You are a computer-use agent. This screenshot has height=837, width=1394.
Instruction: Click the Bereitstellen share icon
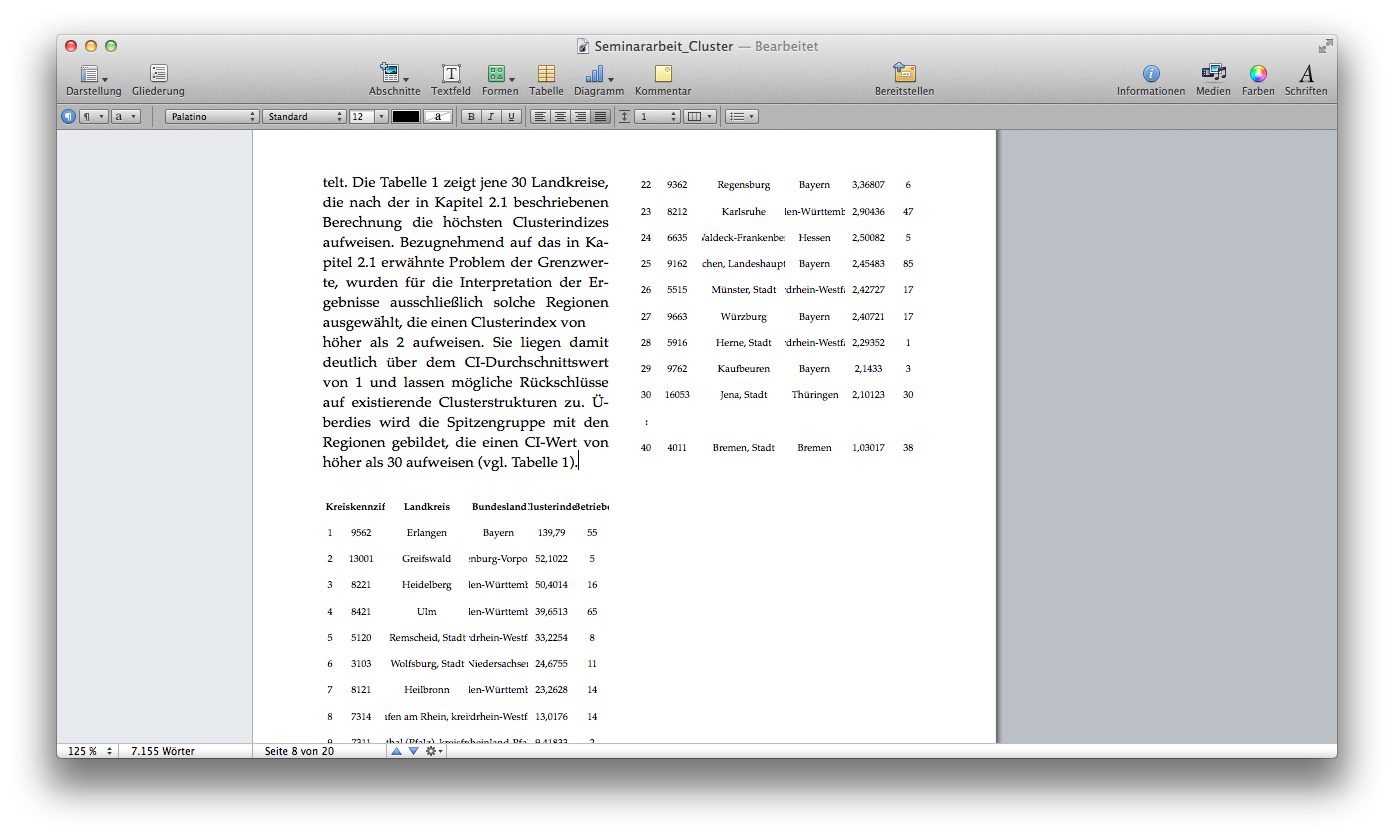(904, 73)
